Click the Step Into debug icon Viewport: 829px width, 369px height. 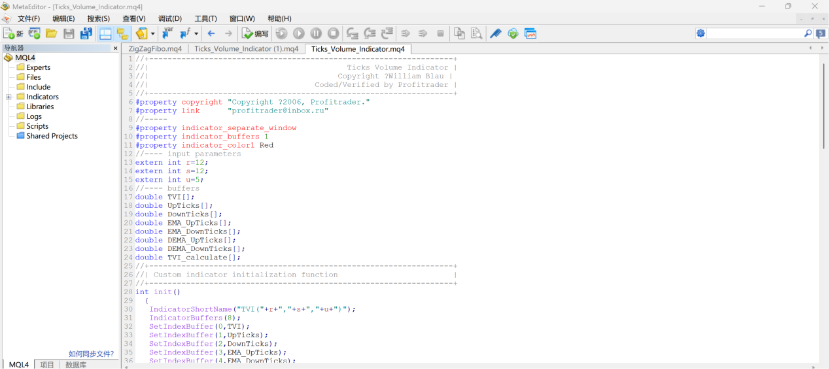[353, 33]
